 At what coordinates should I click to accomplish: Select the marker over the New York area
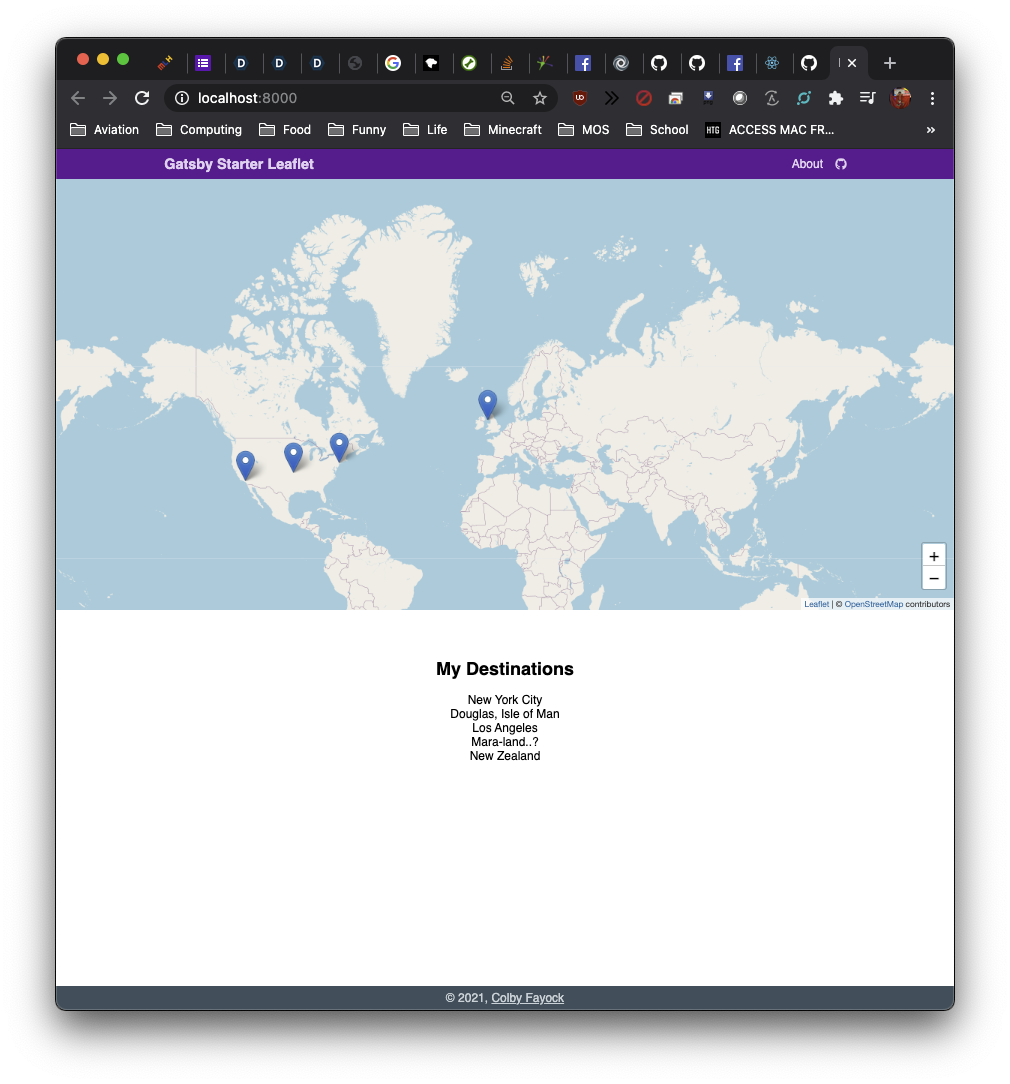click(x=339, y=444)
